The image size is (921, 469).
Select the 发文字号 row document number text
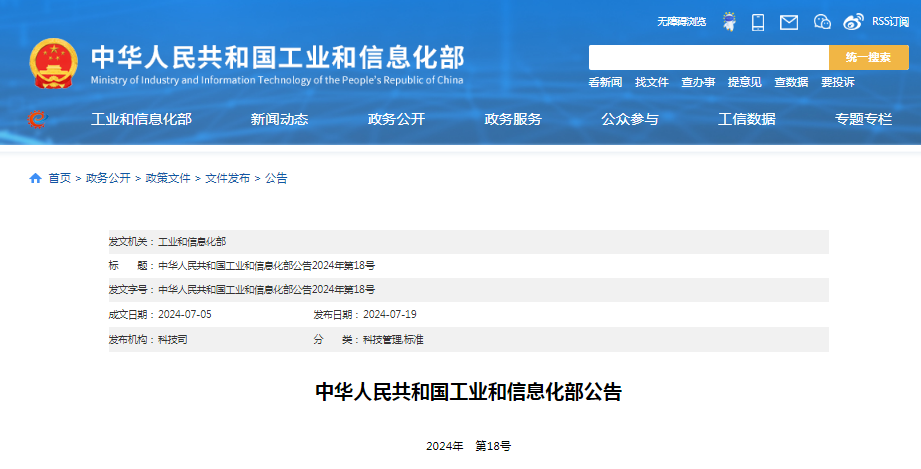pos(266,290)
